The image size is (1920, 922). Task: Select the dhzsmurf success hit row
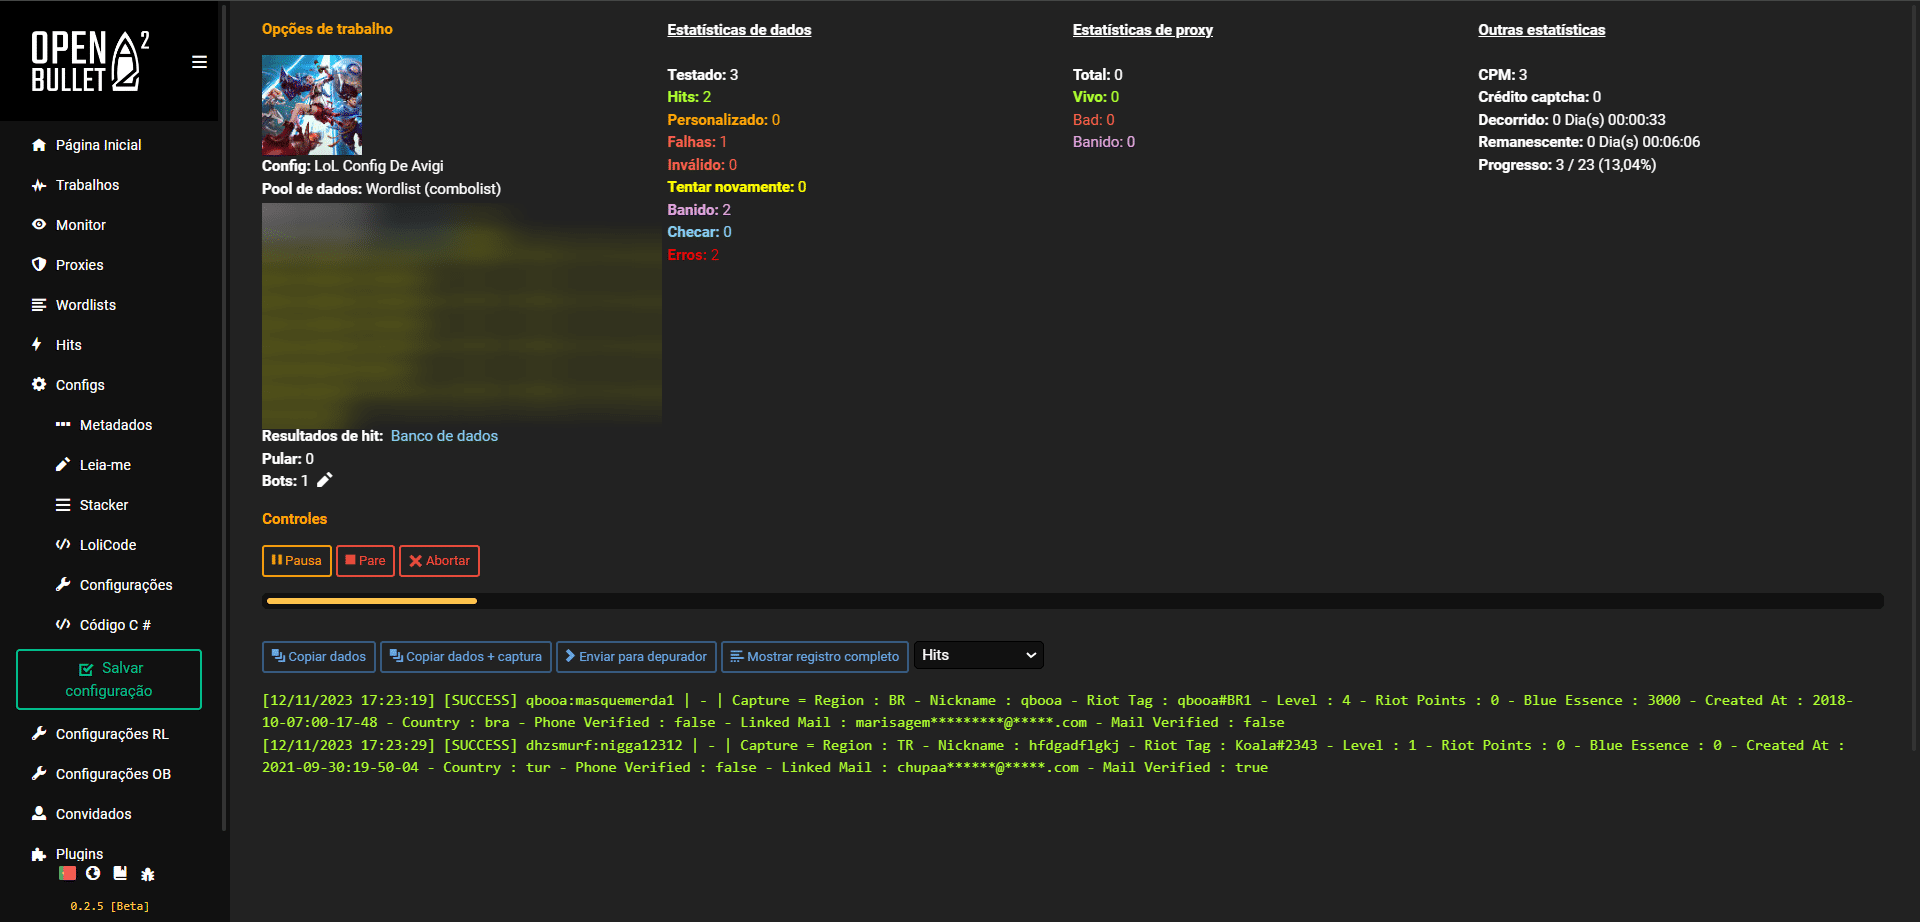click(x=1054, y=756)
